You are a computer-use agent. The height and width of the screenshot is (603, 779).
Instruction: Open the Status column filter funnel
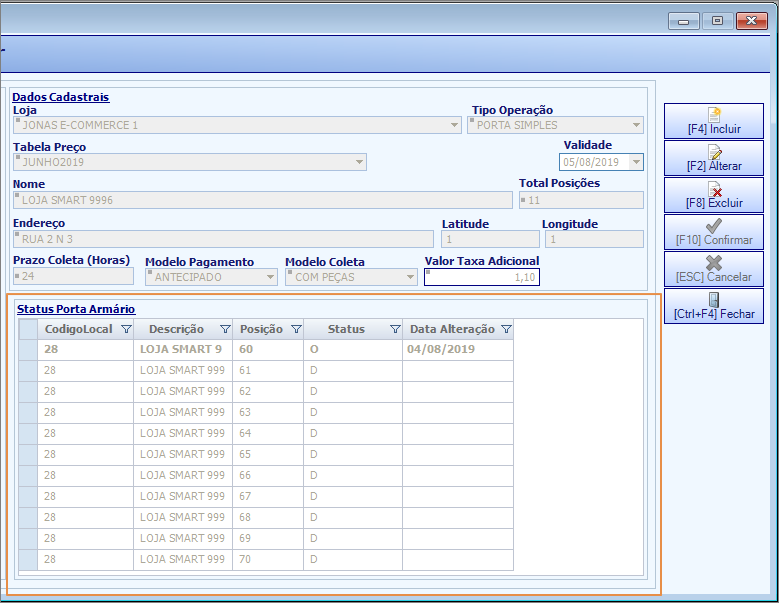(395, 329)
